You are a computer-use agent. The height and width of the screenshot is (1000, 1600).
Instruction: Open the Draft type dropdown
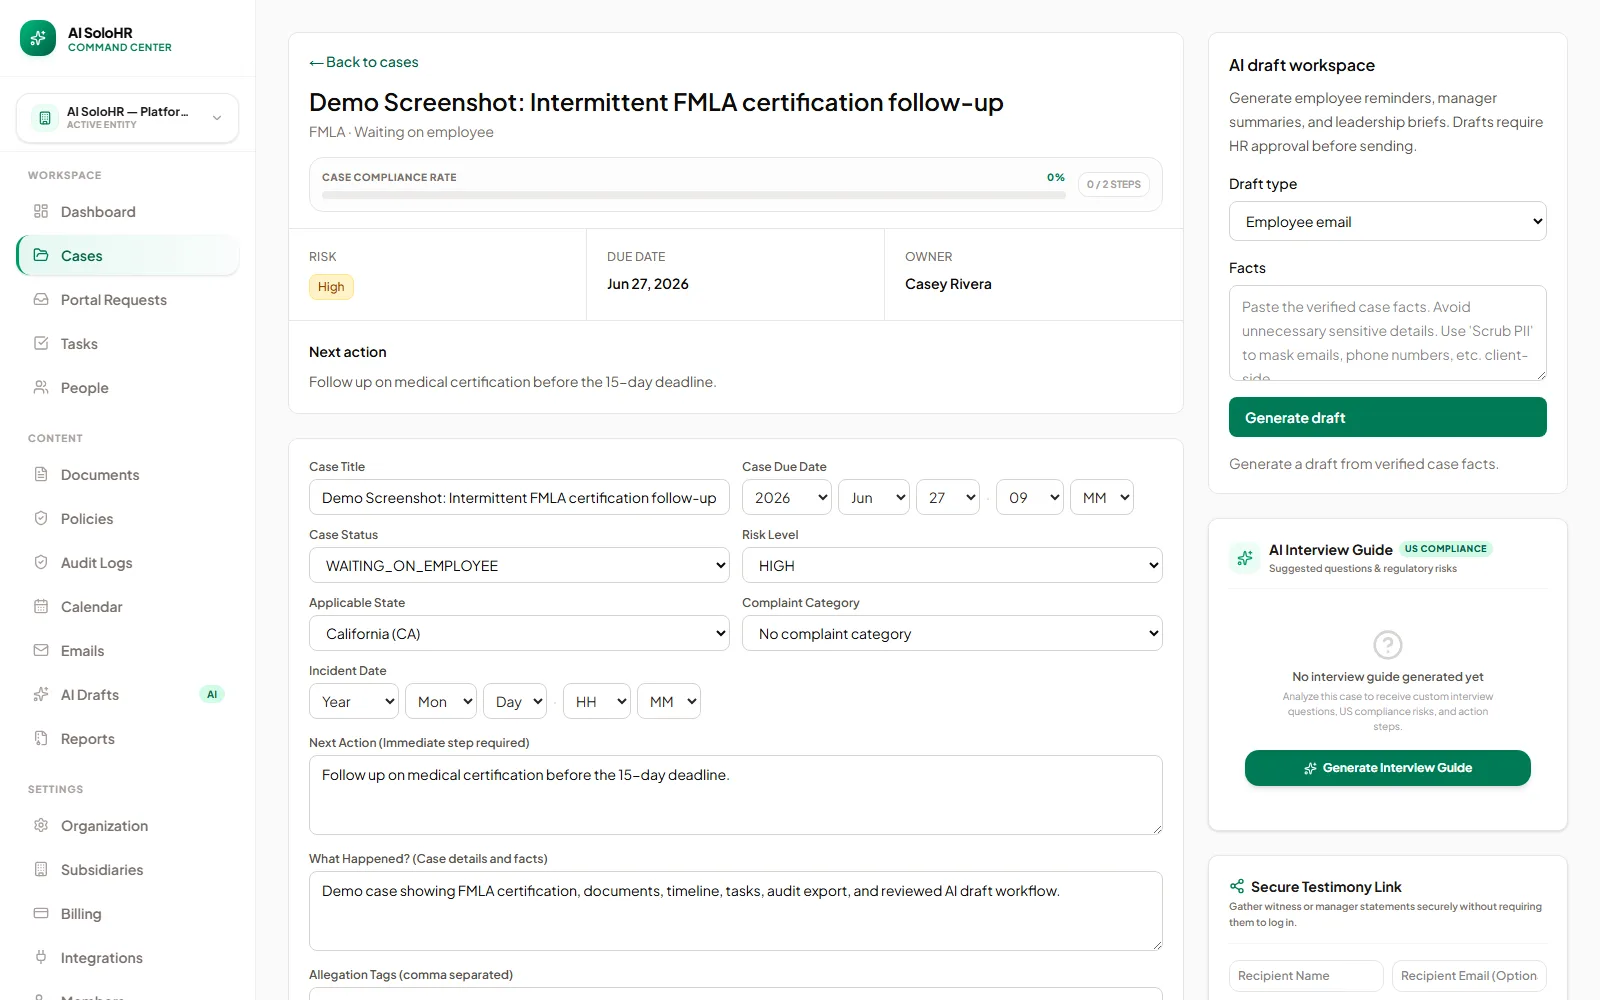[1388, 222]
